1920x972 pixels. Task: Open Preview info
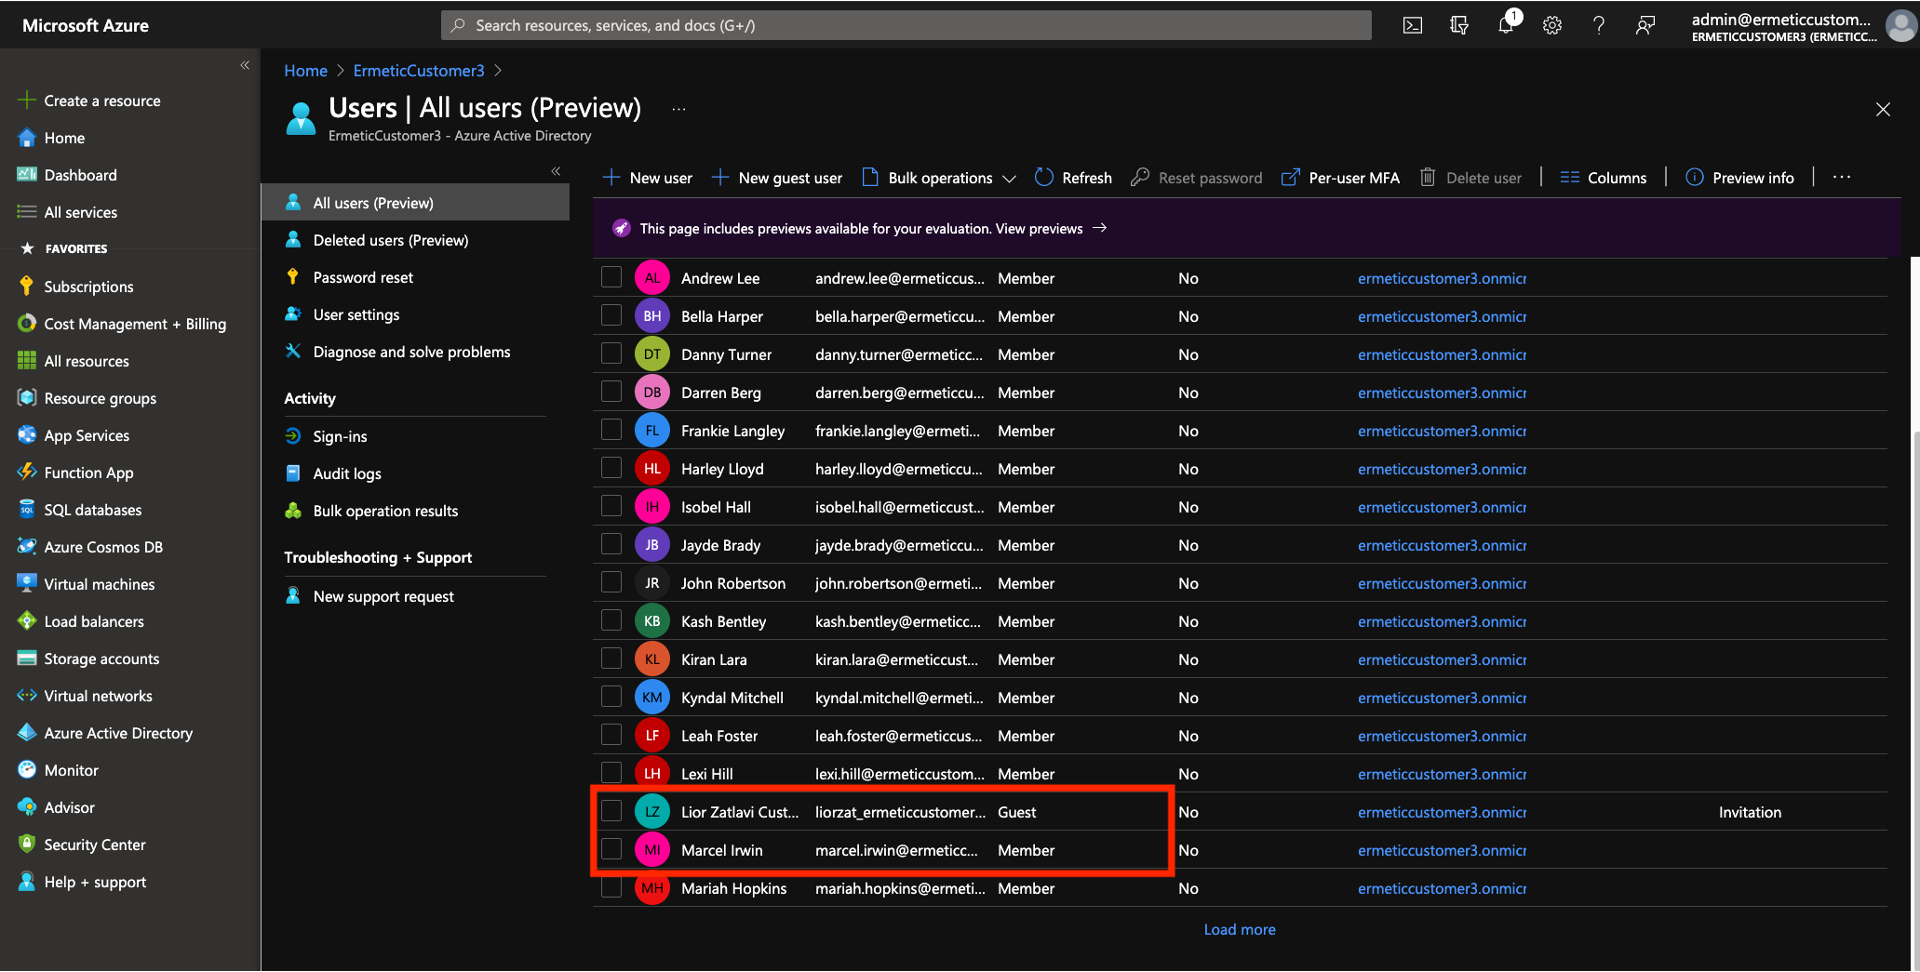point(1740,178)
